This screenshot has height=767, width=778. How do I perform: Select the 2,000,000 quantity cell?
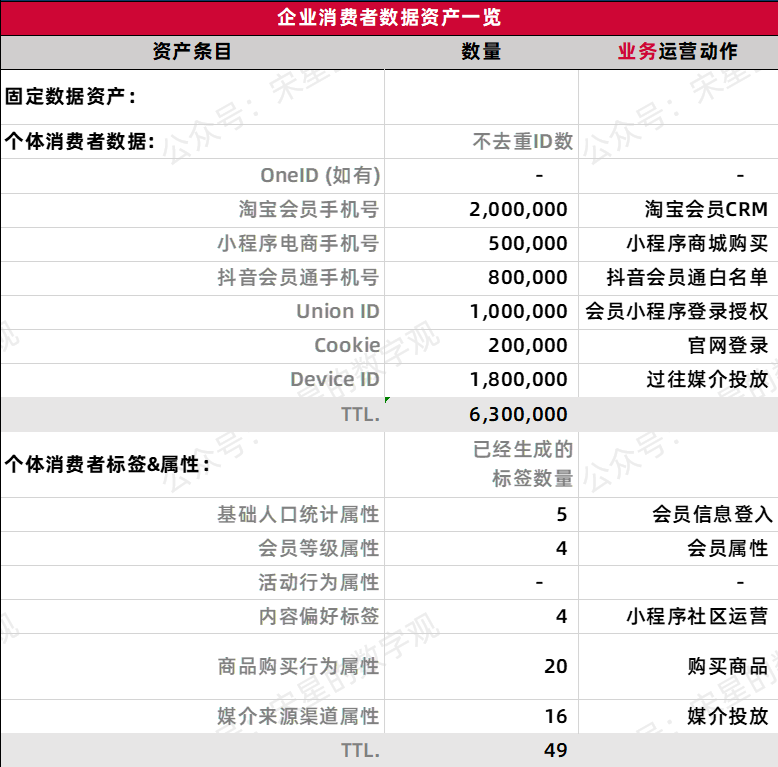tap(518, 210)
